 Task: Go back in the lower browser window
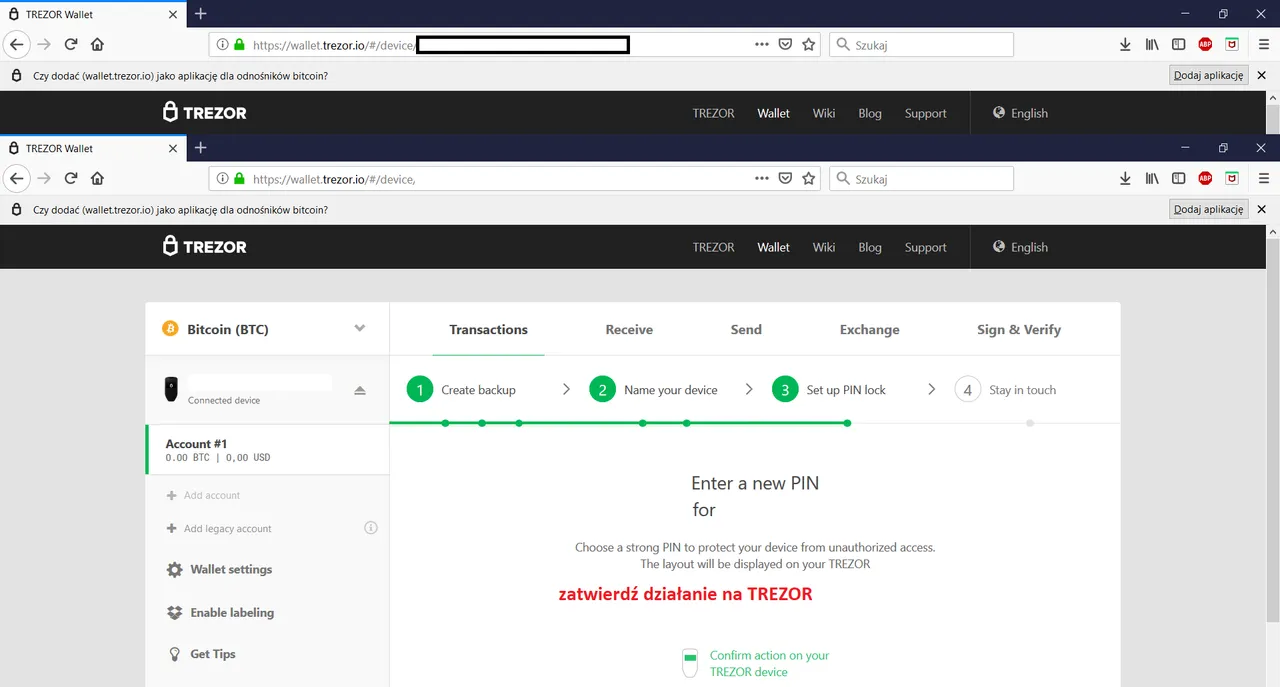click(16, 179)
